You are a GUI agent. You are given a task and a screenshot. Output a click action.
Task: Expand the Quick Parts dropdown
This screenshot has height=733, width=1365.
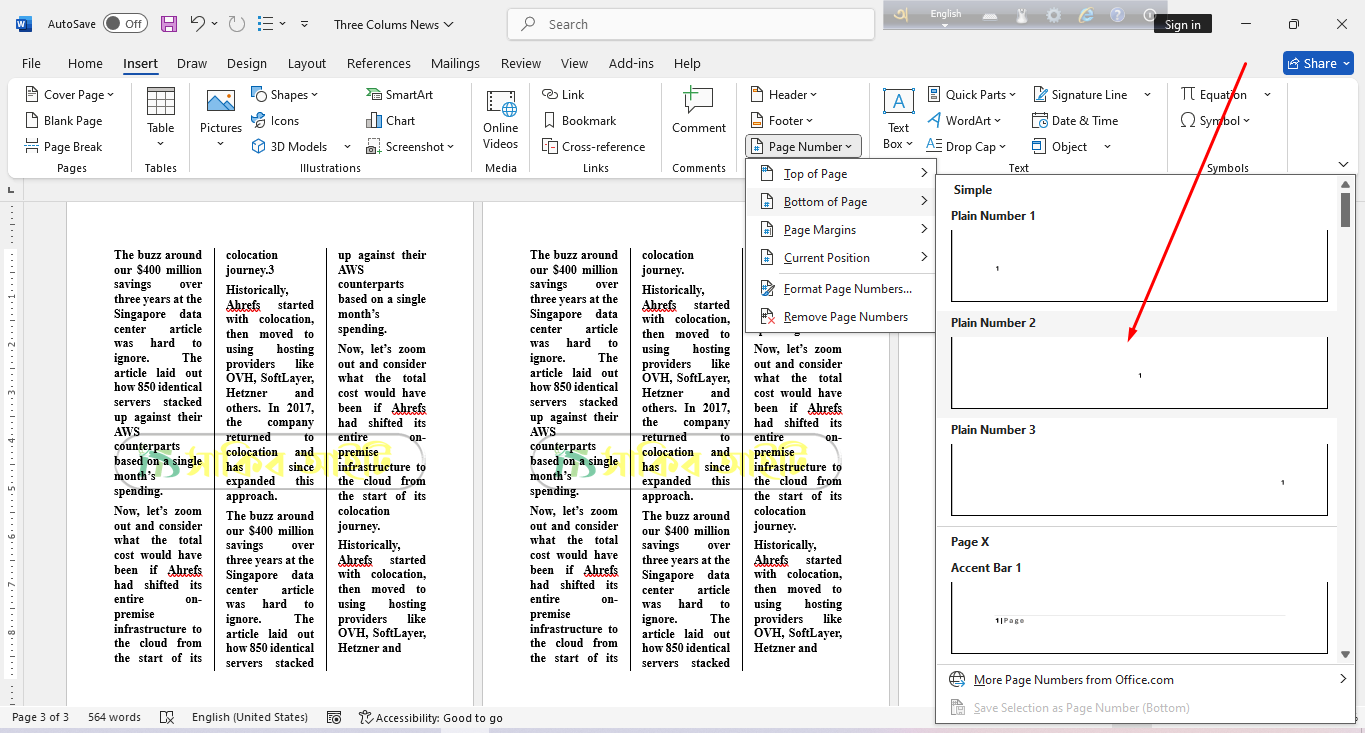(x=971, y=95)
